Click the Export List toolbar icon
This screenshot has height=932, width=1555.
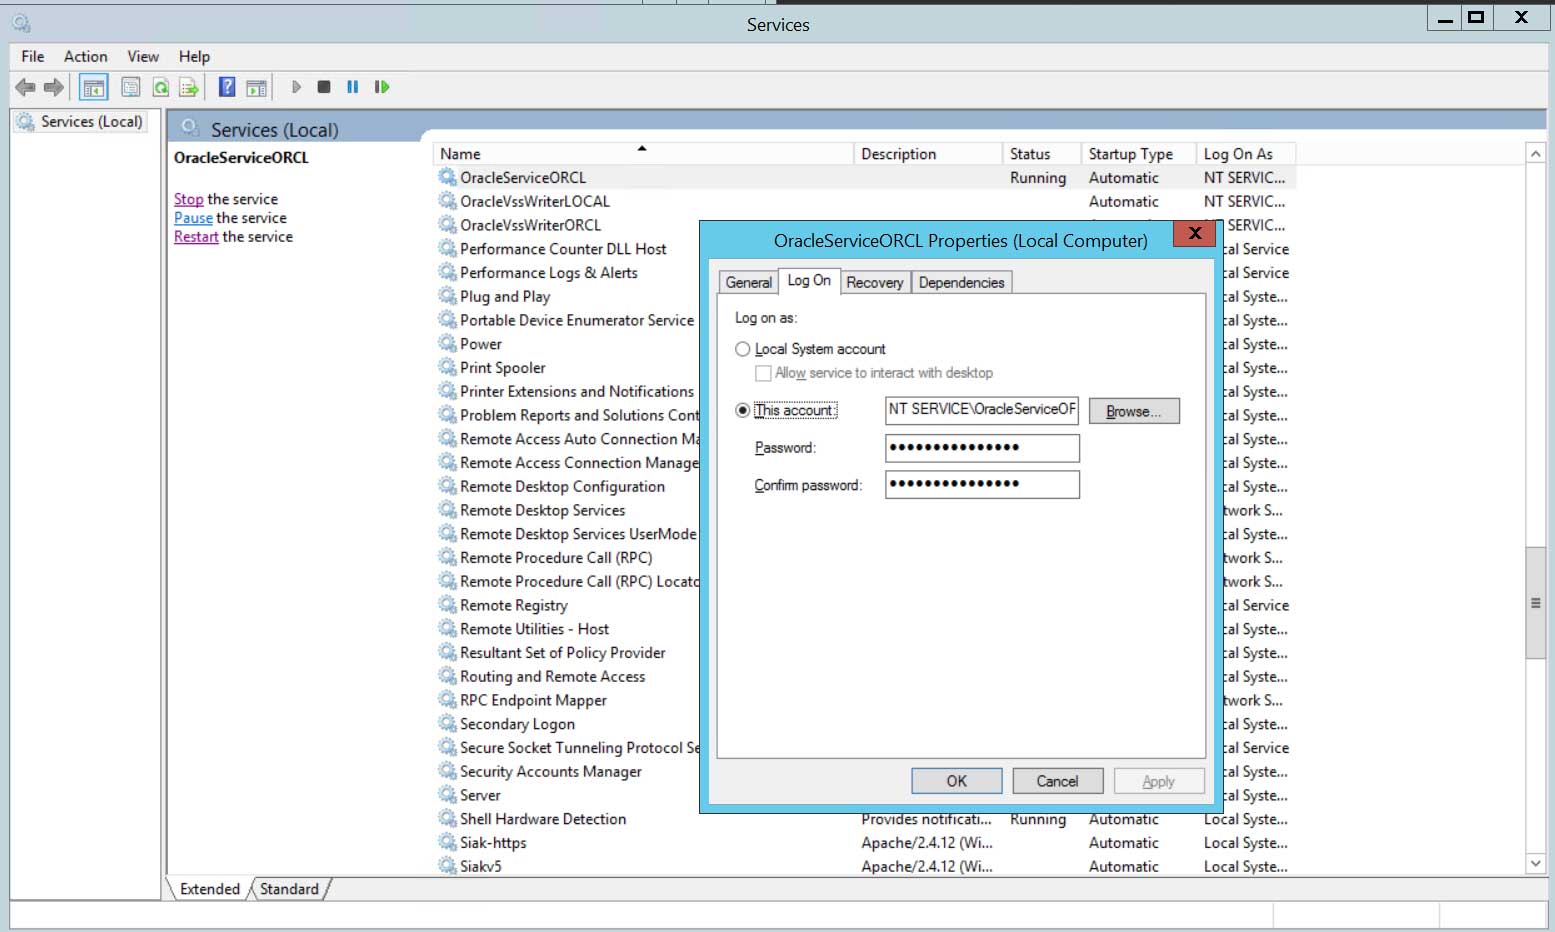[189, 88]
